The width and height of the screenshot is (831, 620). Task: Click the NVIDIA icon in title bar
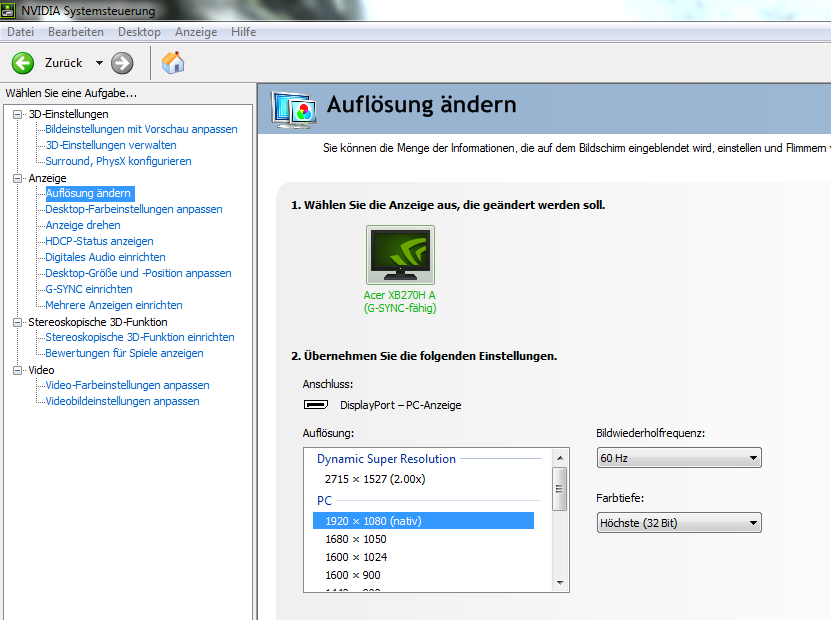8,10
